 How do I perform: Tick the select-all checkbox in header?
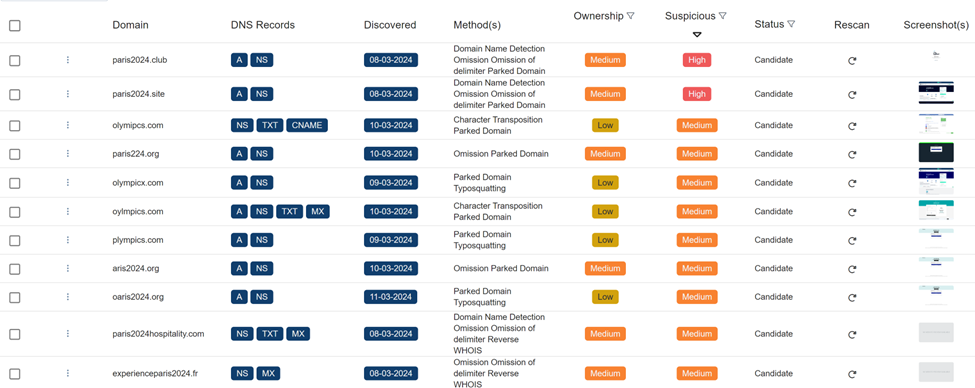point(15,25)
